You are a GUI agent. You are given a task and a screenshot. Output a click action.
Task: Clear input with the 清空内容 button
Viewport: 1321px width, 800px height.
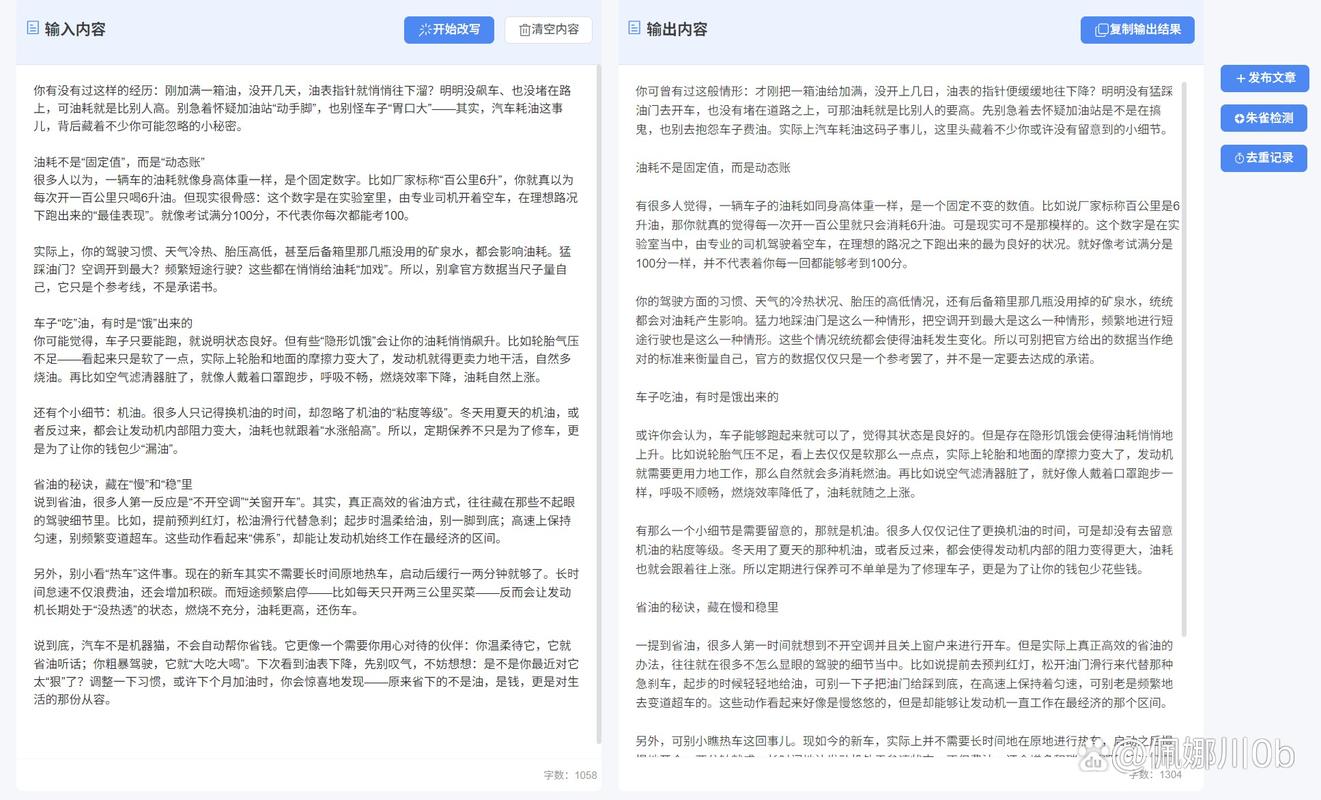click(x=548, y=30)
